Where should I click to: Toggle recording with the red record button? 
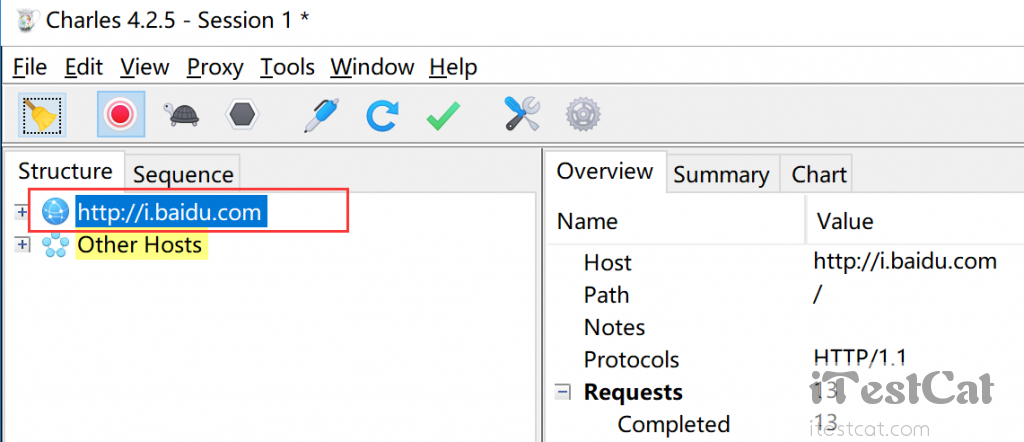pyautogui.click(x=121, y=114)
